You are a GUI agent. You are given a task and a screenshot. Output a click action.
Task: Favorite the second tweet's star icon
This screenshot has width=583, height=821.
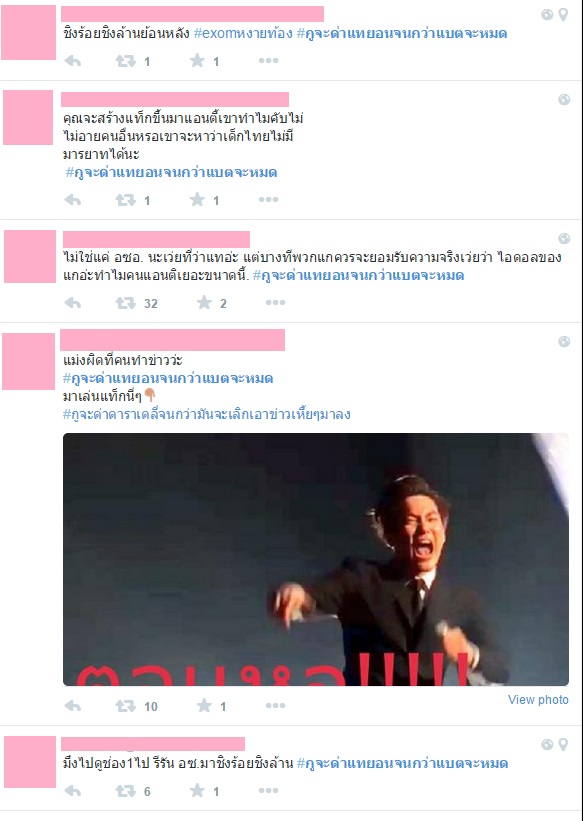point(197,199)
